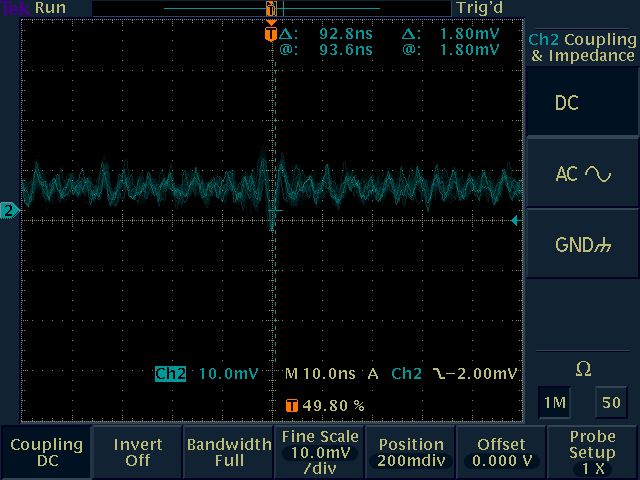
Task: Select Position 200mdiv setting
Action: pos(411,452)
